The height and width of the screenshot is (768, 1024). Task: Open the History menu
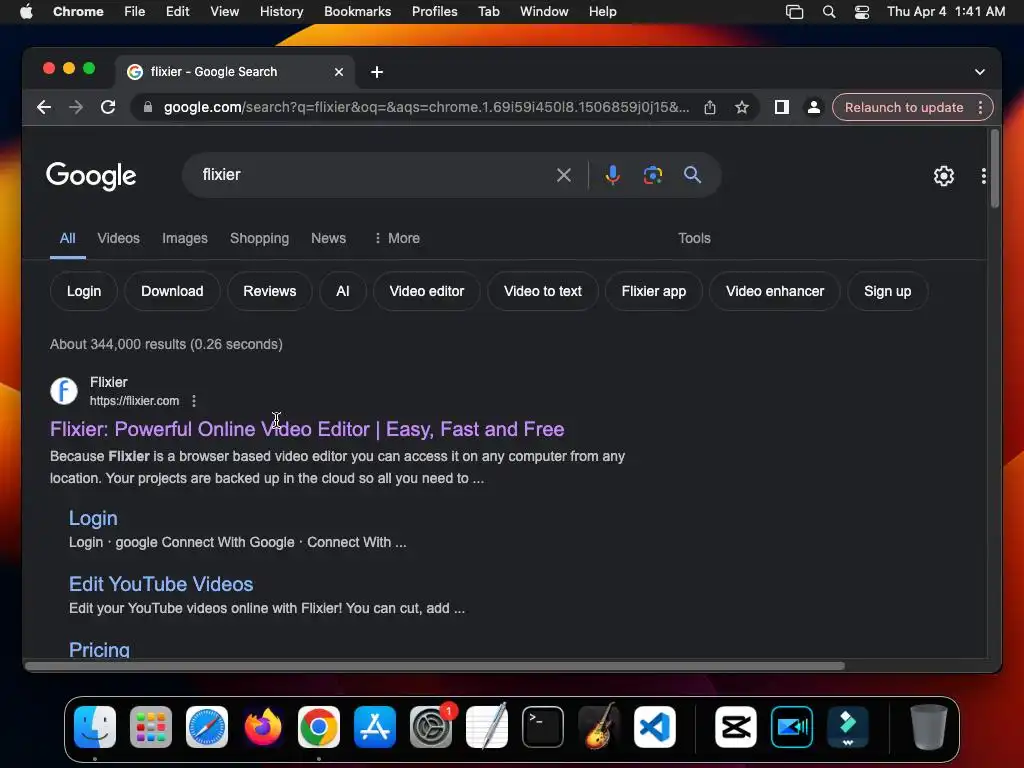tap(281, 12)
